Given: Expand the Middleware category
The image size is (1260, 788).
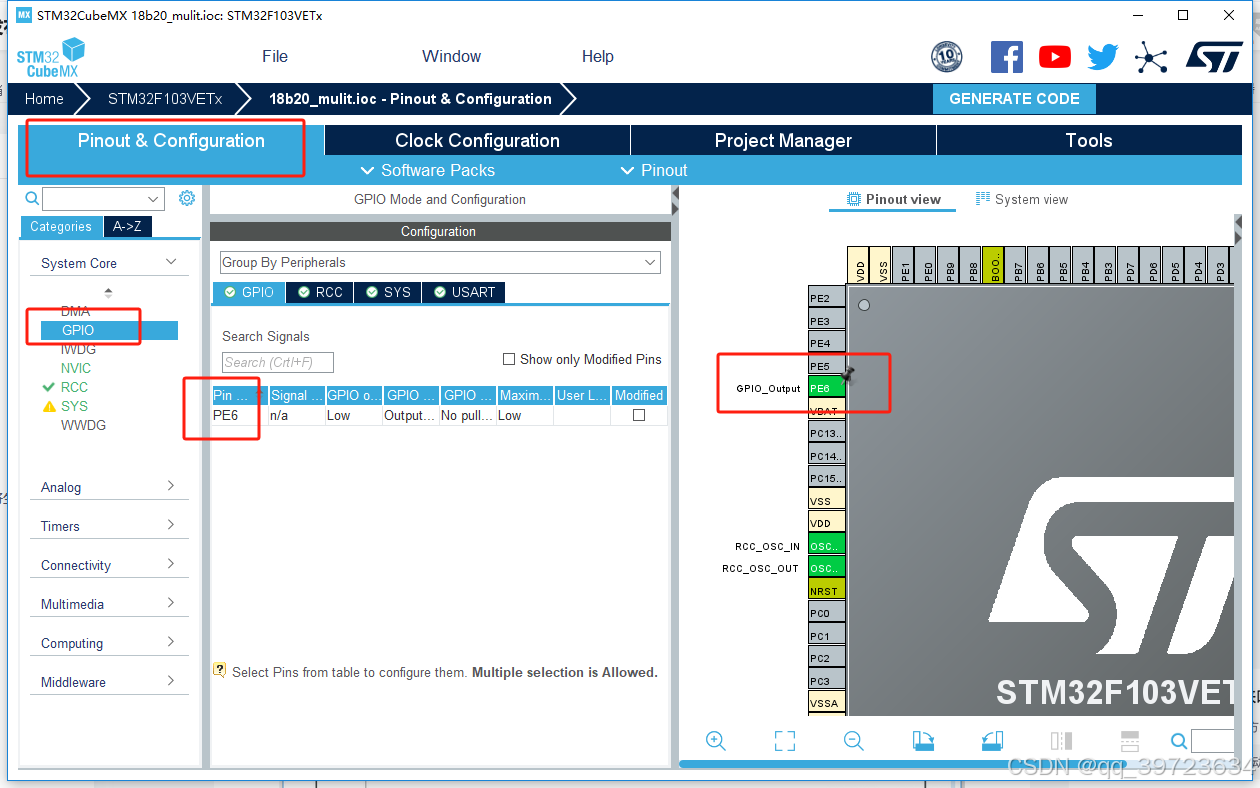Looking at the screenshot, I should (109, 682).
